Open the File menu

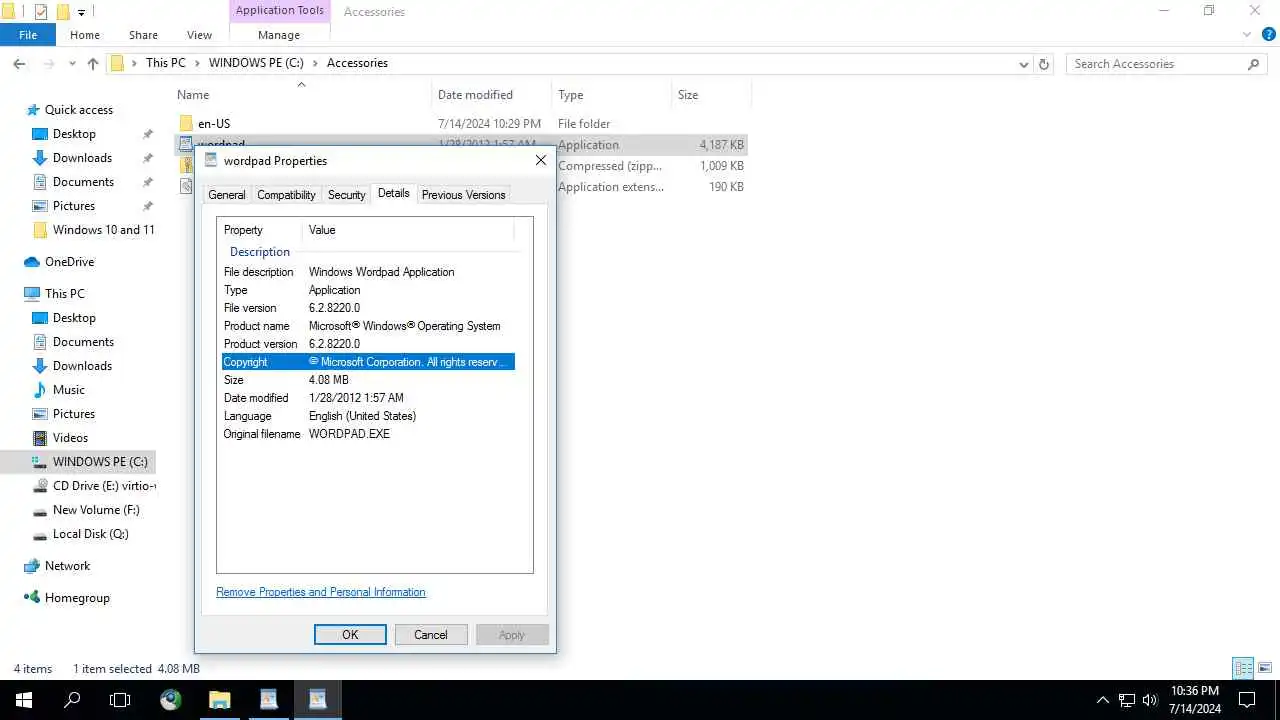[x=28, y=35]
